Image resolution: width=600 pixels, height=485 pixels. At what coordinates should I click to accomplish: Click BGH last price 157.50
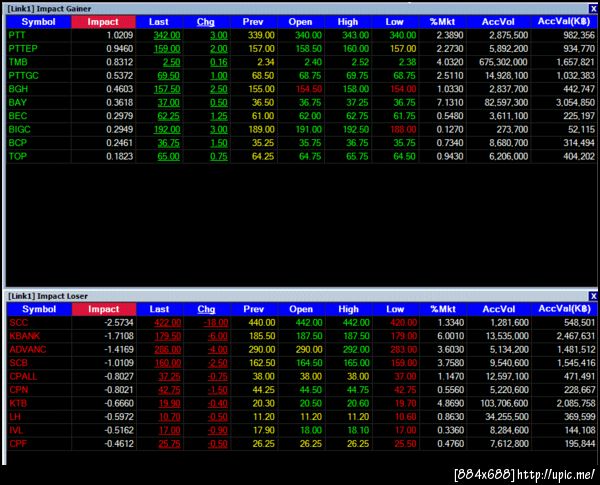pos(167,89)
